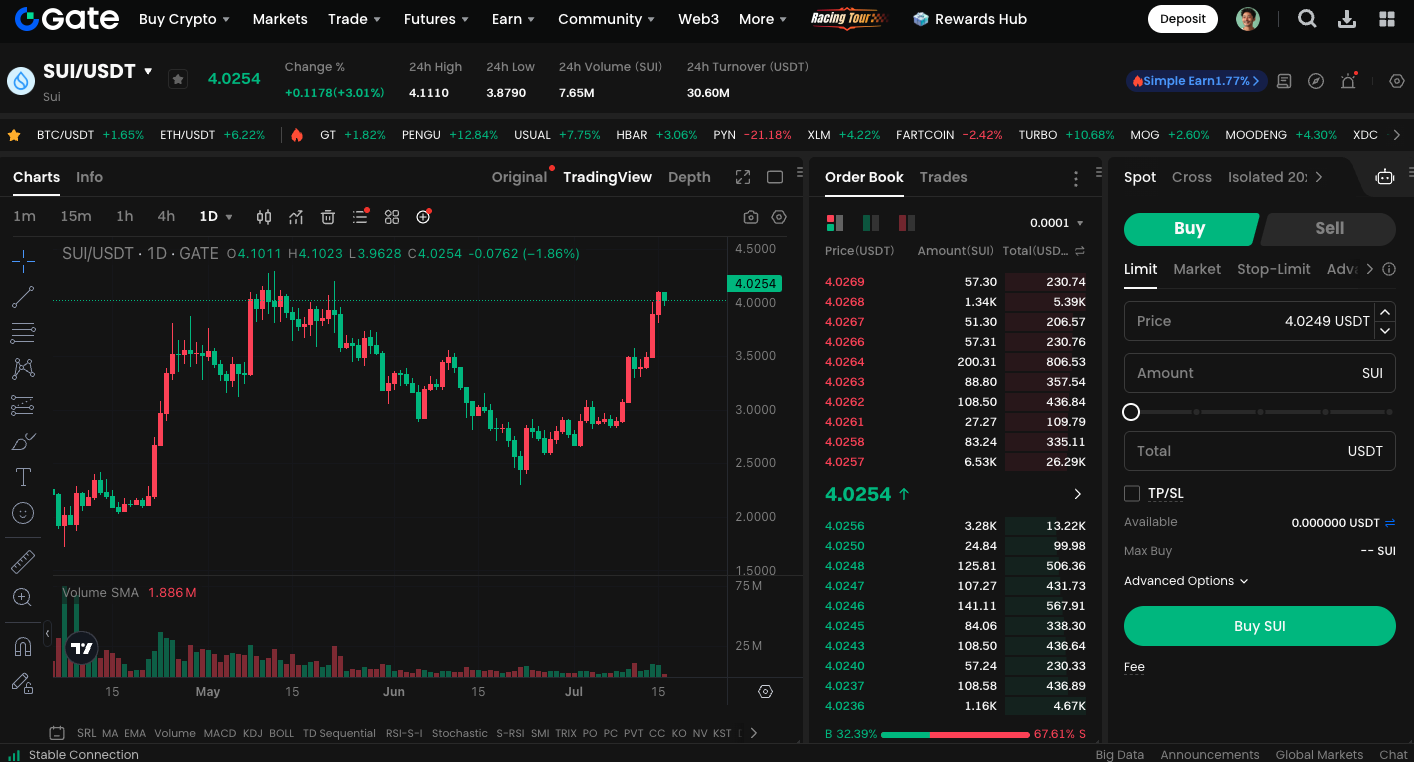Image resolution: width=1414 pixels, height=762 pixels.
Task: Expand chart to fullscreen
Action: click(743, 177)
